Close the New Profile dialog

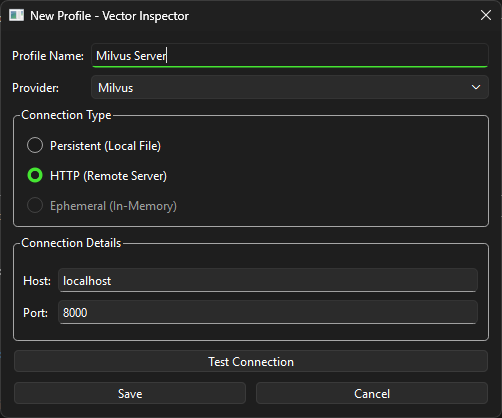[486, 15]
